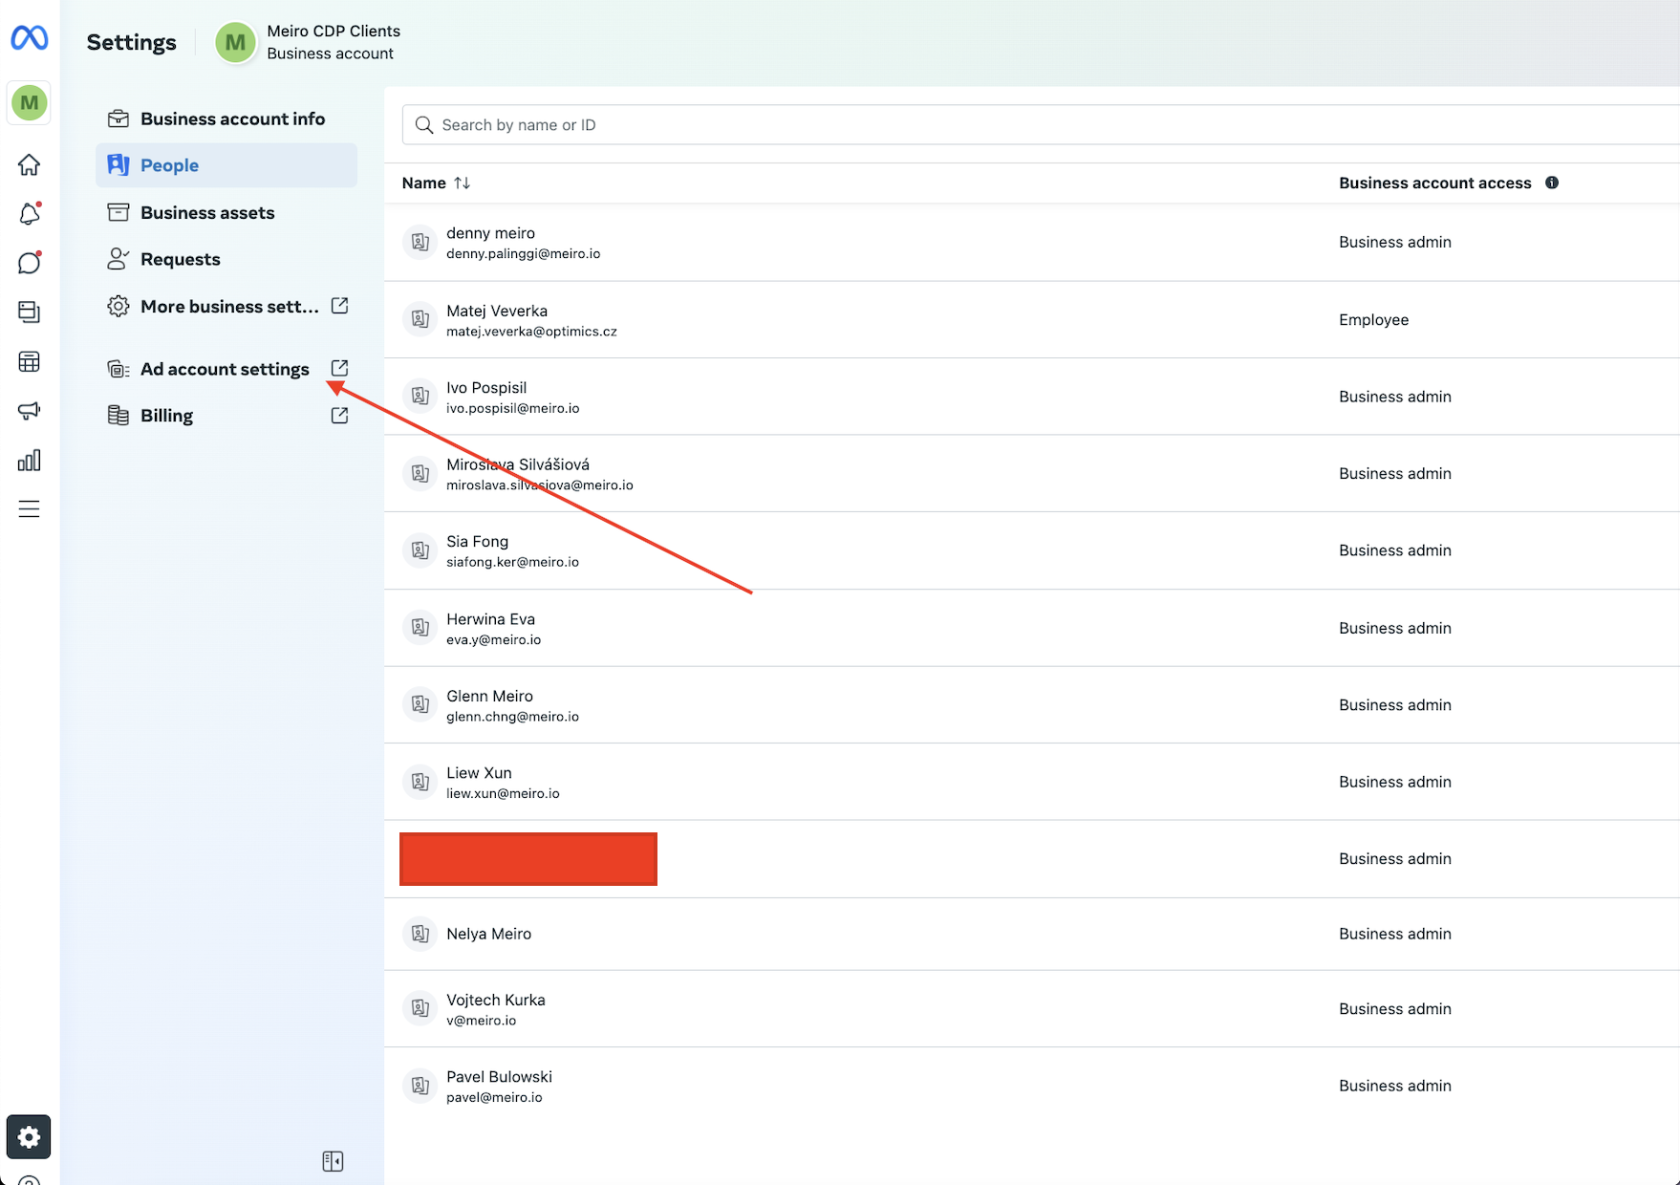
Task: Select Miroslava Silvášiová name
Action: 518,465
